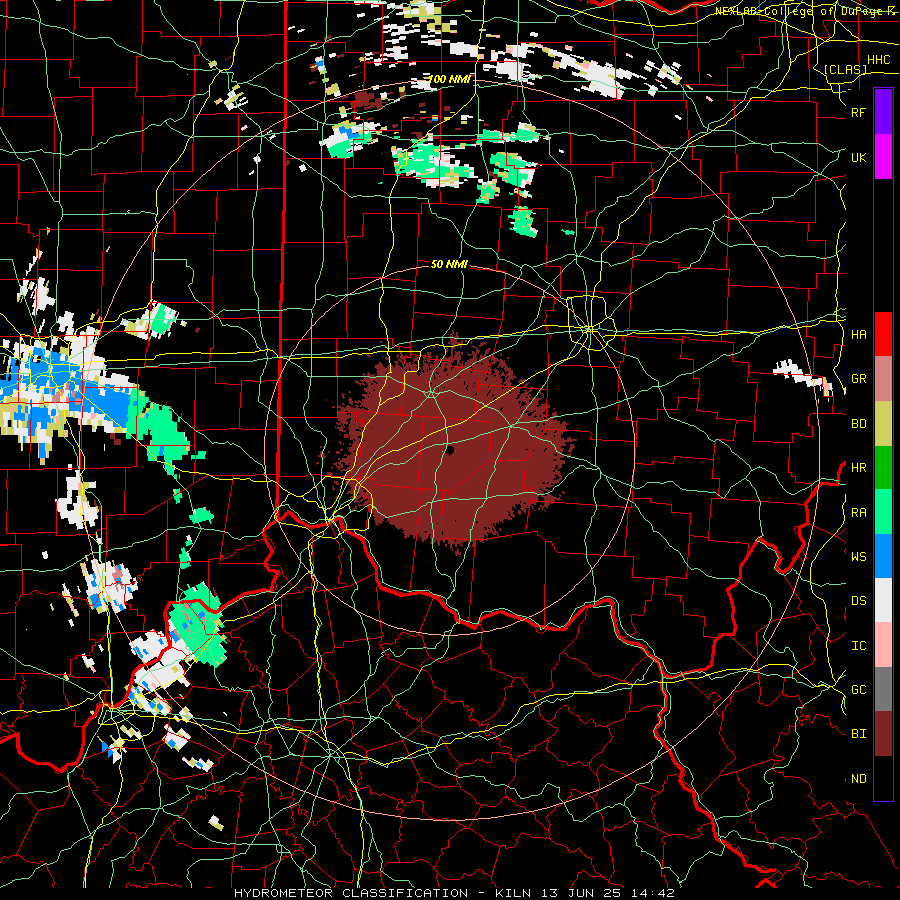Click the "[CLAS]" label above the legend
This screenshot has height=900, width=900.
point(845,69)
